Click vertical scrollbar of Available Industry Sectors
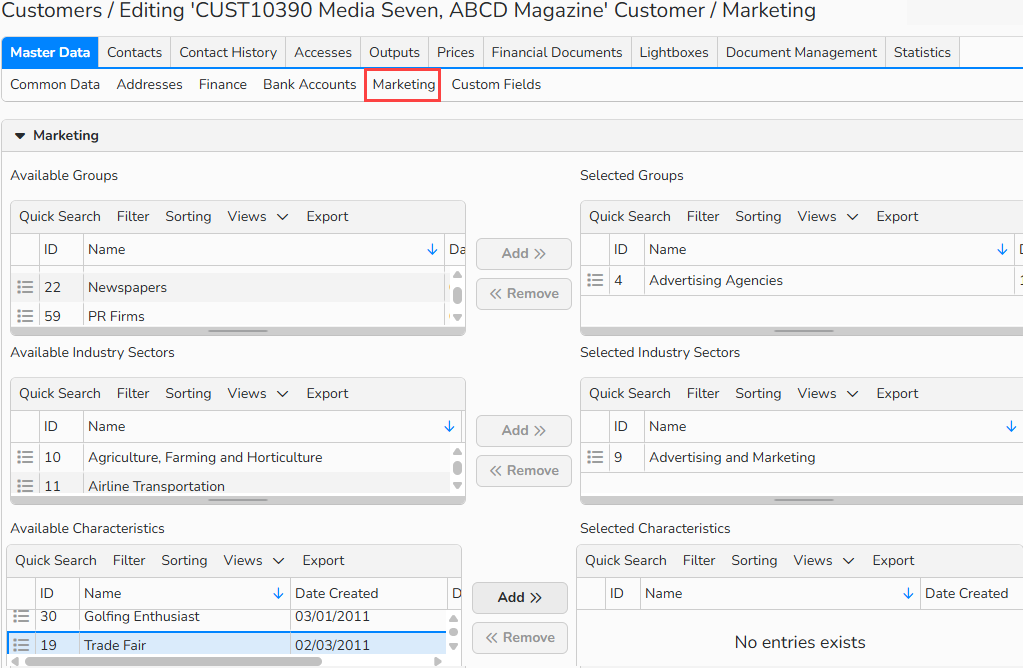The image size is (1023, 668). pos(457,468)
